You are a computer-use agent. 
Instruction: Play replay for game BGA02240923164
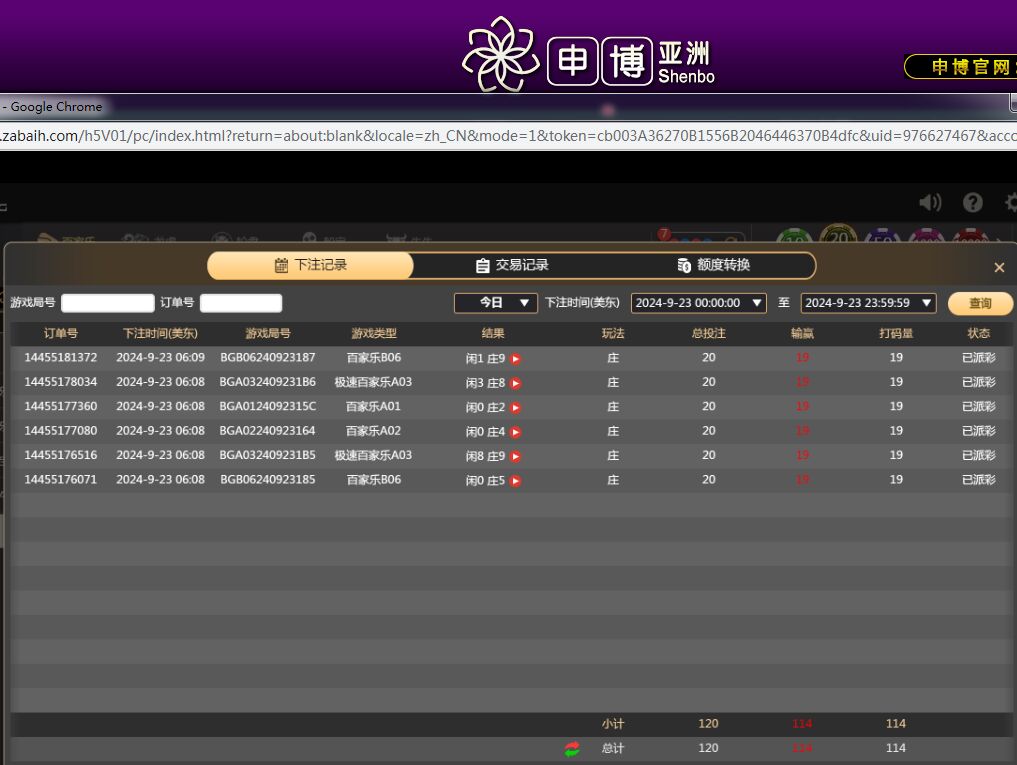516,432
